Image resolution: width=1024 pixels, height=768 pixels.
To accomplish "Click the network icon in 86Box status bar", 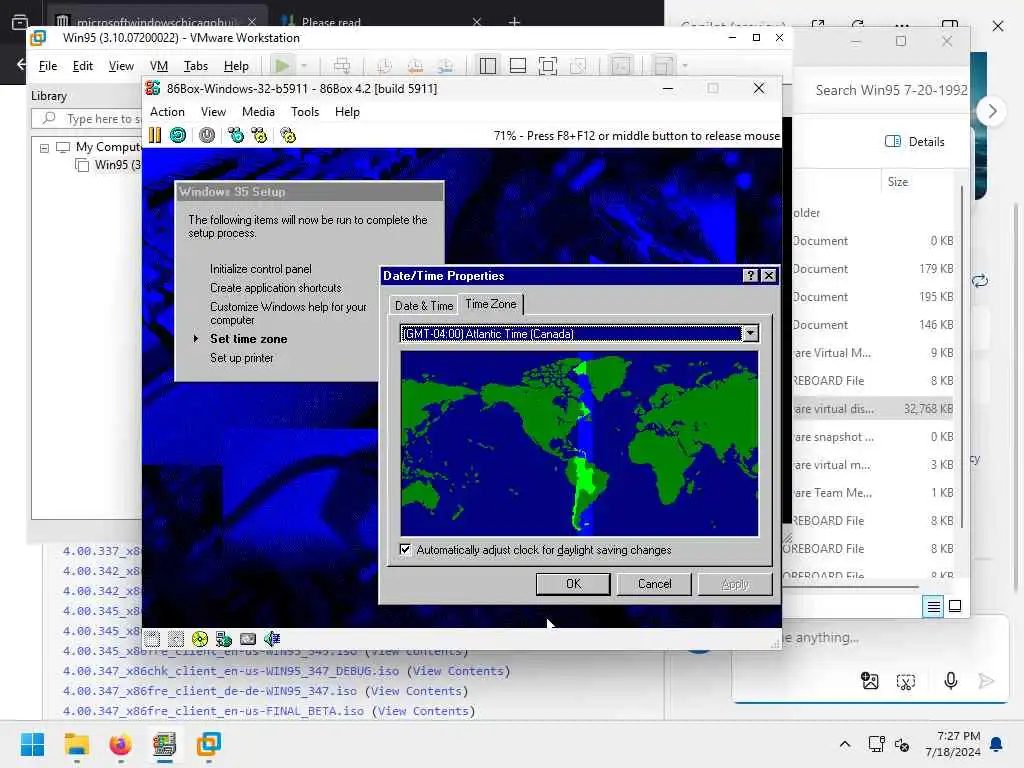I will [x=224, y=639].
